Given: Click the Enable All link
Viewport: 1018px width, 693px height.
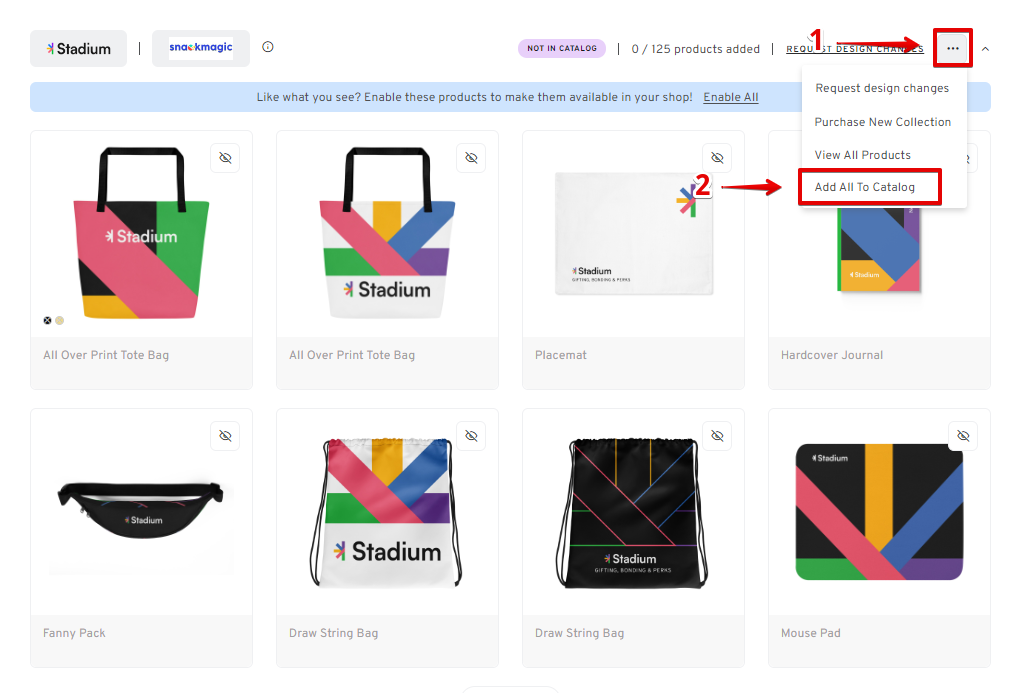Looking at the screenshot, I should click(730, 97).
